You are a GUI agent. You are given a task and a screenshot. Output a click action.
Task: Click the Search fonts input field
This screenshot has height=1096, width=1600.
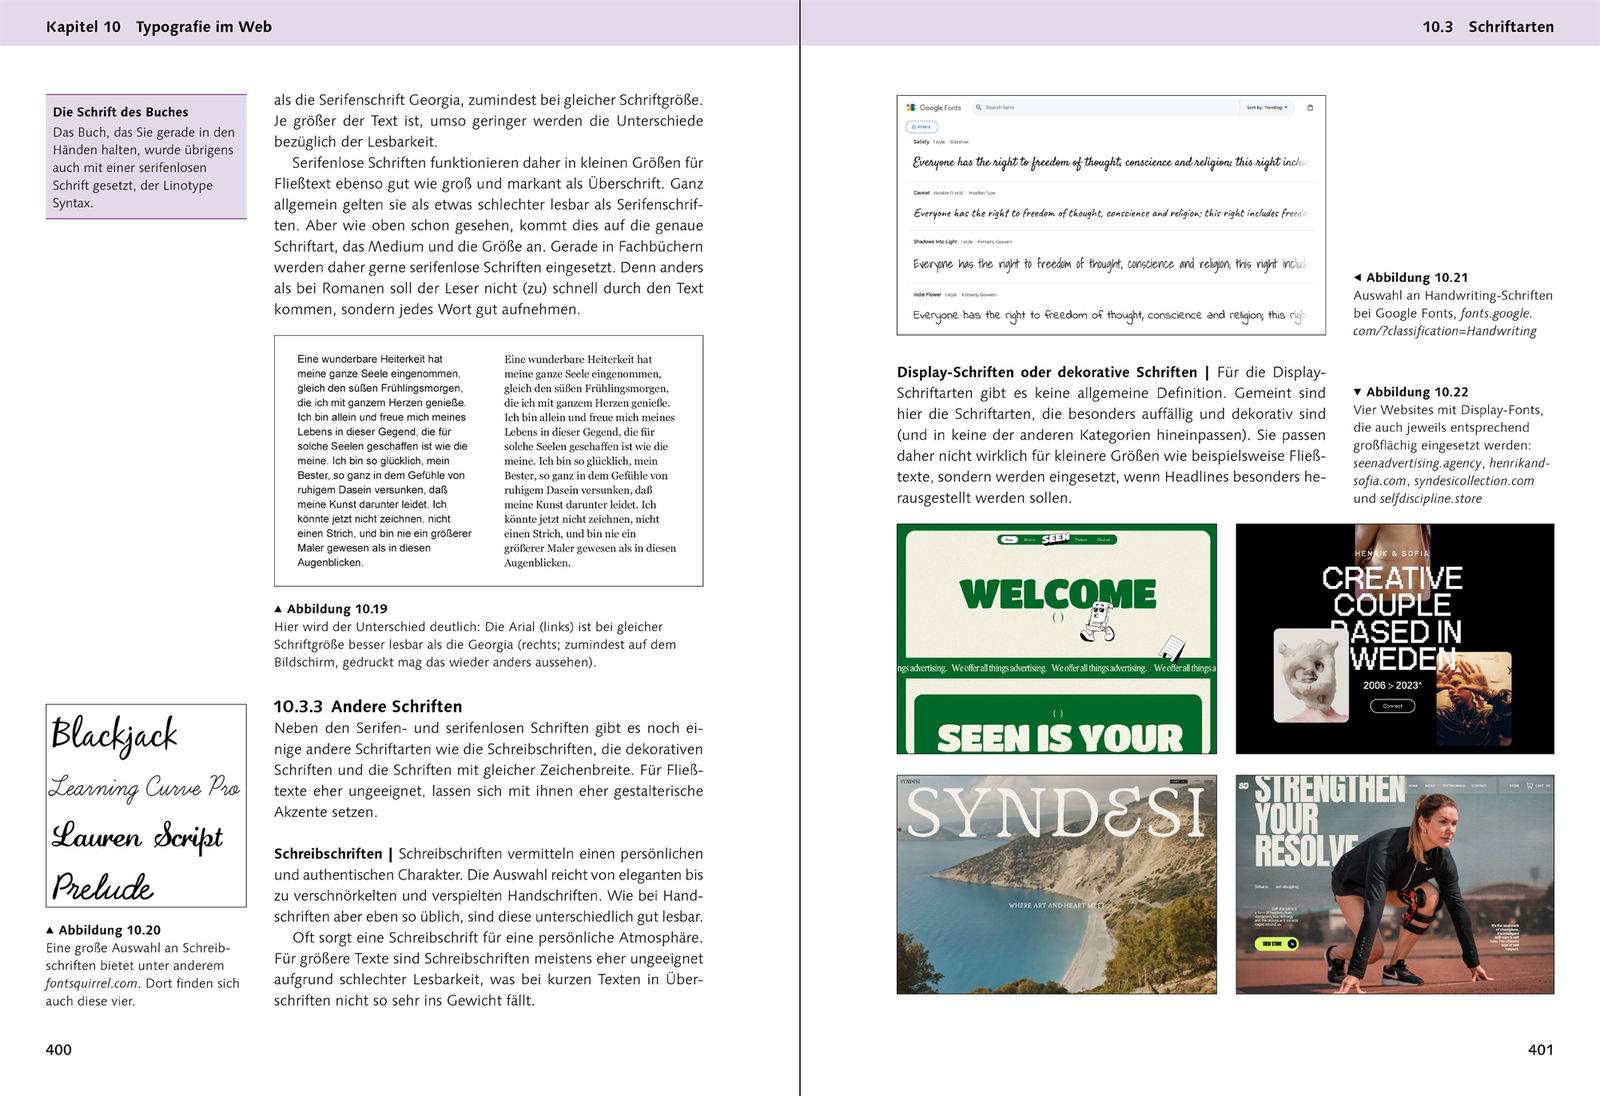[1105, 107]
